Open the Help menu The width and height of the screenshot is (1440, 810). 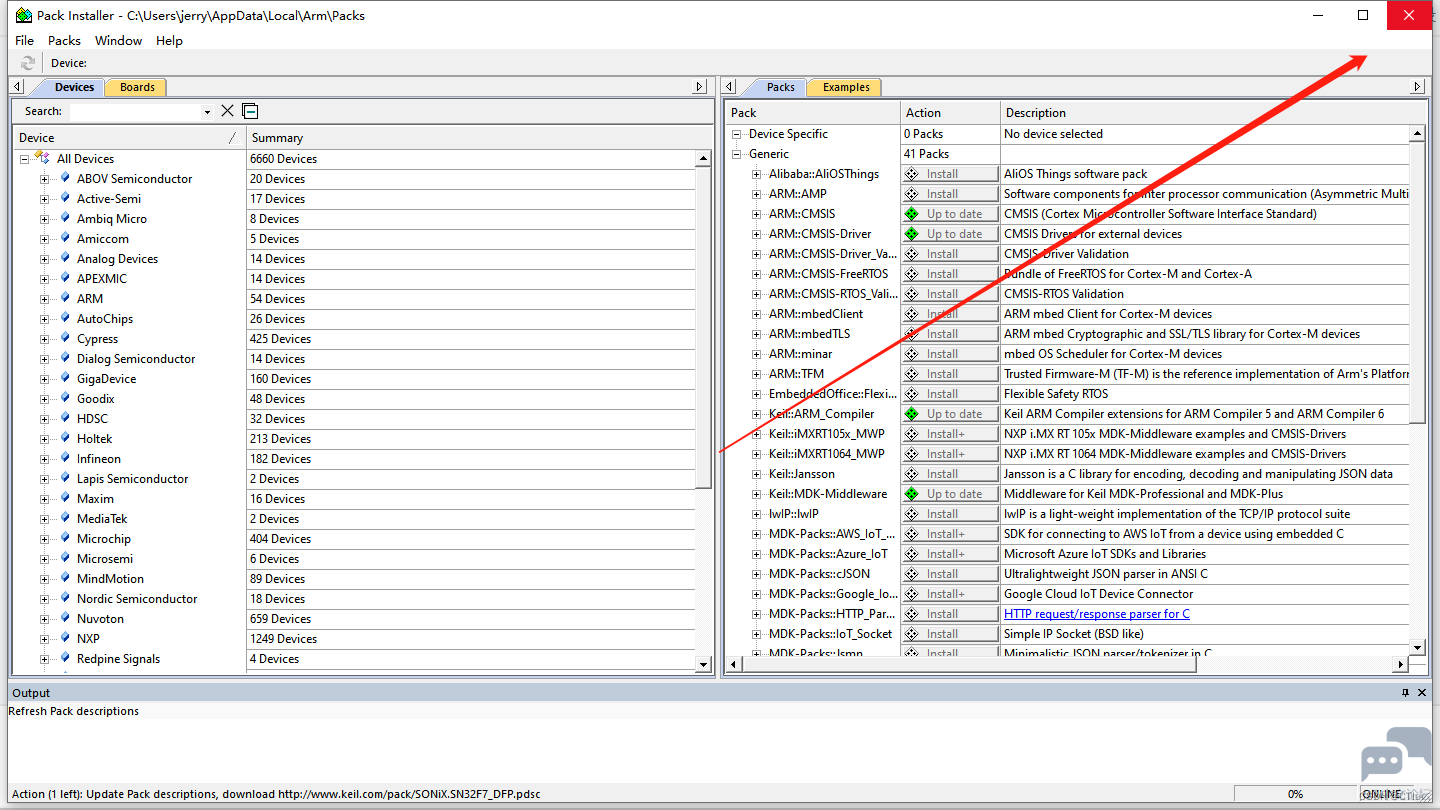click(169, 40)
